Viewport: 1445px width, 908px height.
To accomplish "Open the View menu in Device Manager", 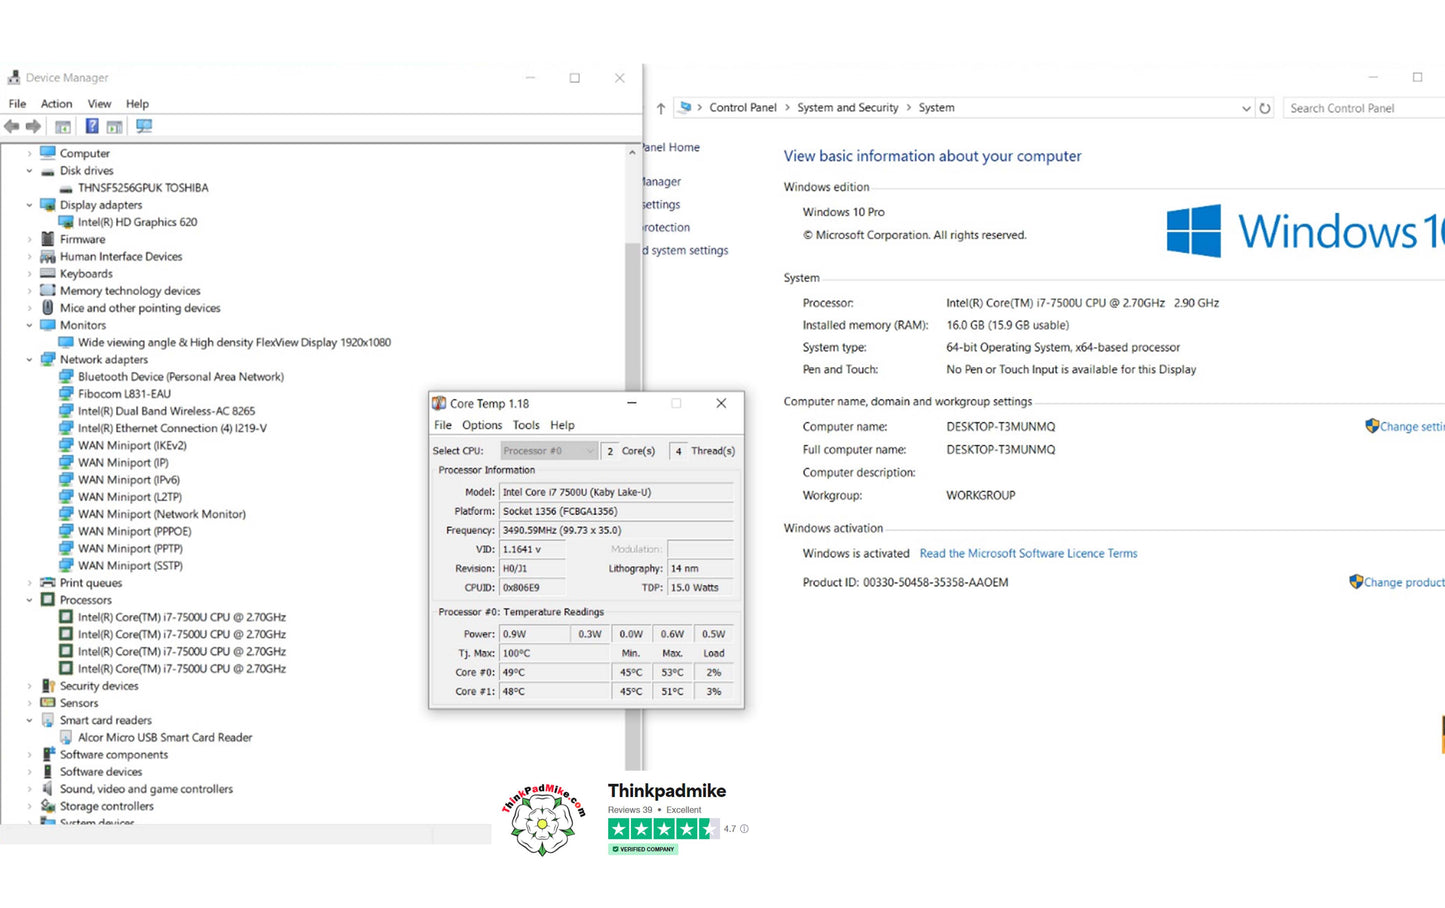I will click(x=99, y=104).
